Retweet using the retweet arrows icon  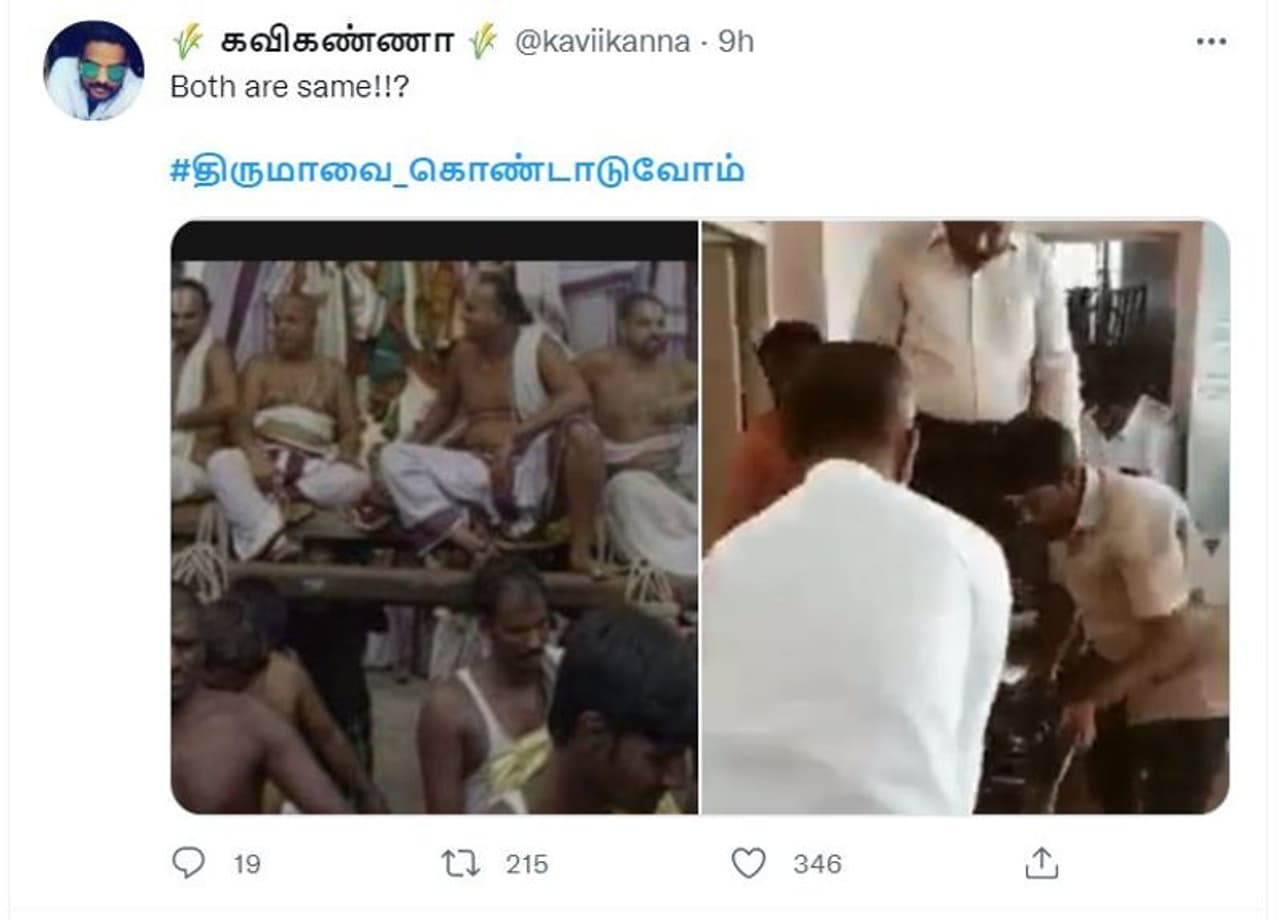tap(460, 863)
